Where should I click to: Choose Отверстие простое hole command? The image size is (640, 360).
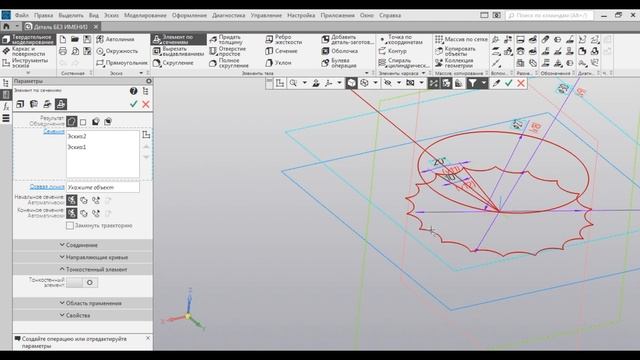(x=228, y=51)
